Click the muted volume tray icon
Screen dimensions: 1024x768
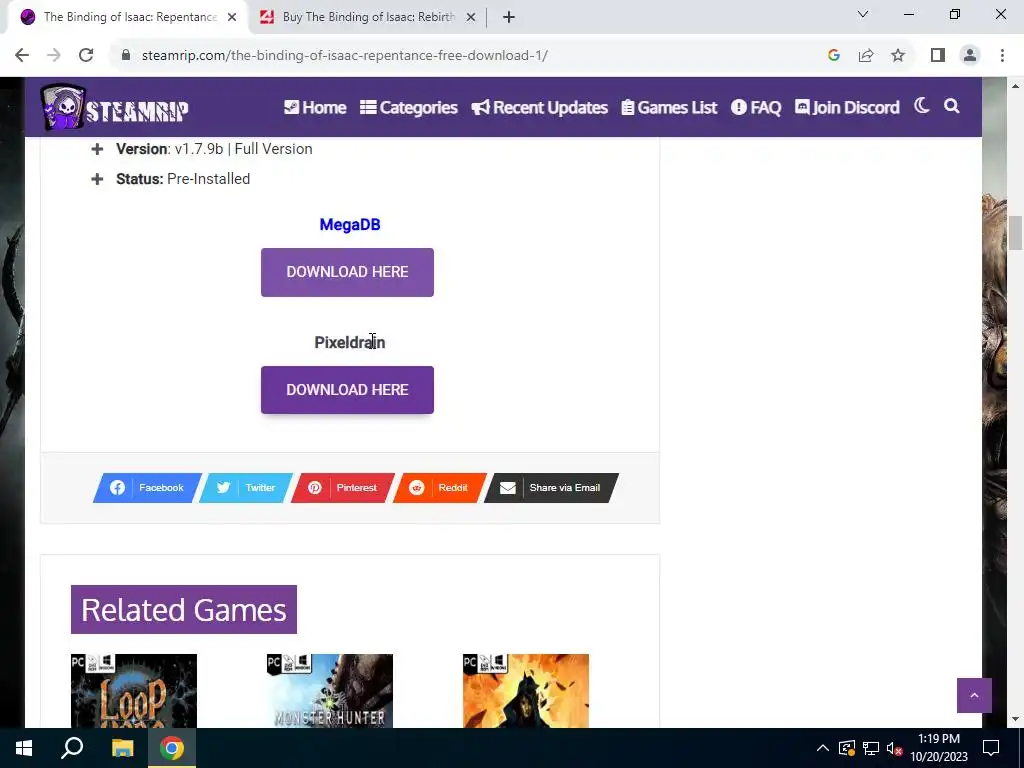pos(894,748)
